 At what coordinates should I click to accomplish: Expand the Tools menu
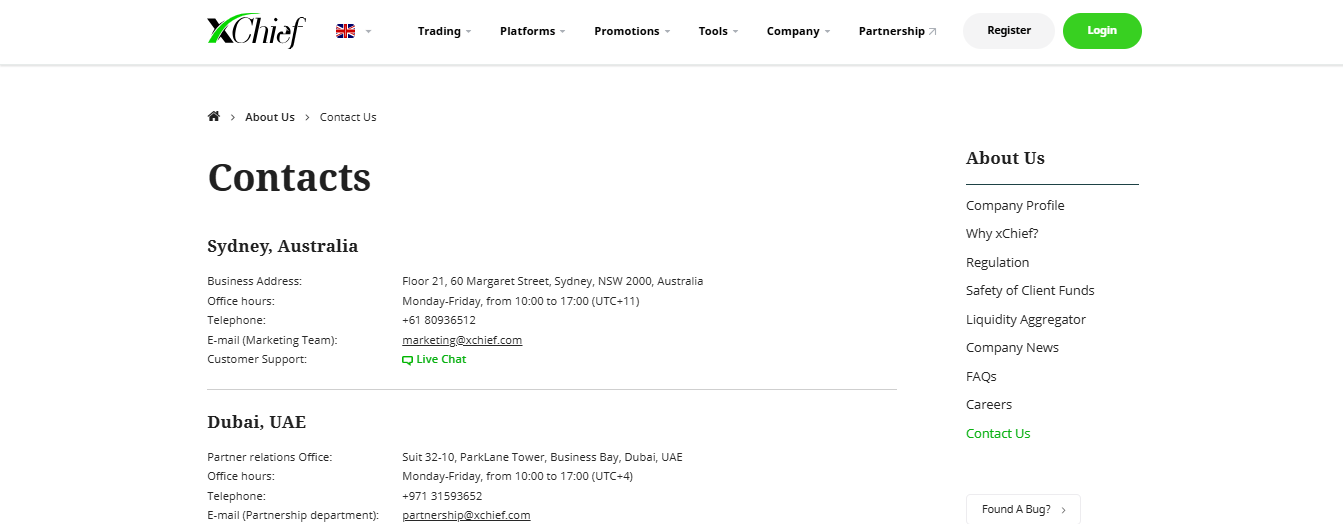[x=718, y=31]
